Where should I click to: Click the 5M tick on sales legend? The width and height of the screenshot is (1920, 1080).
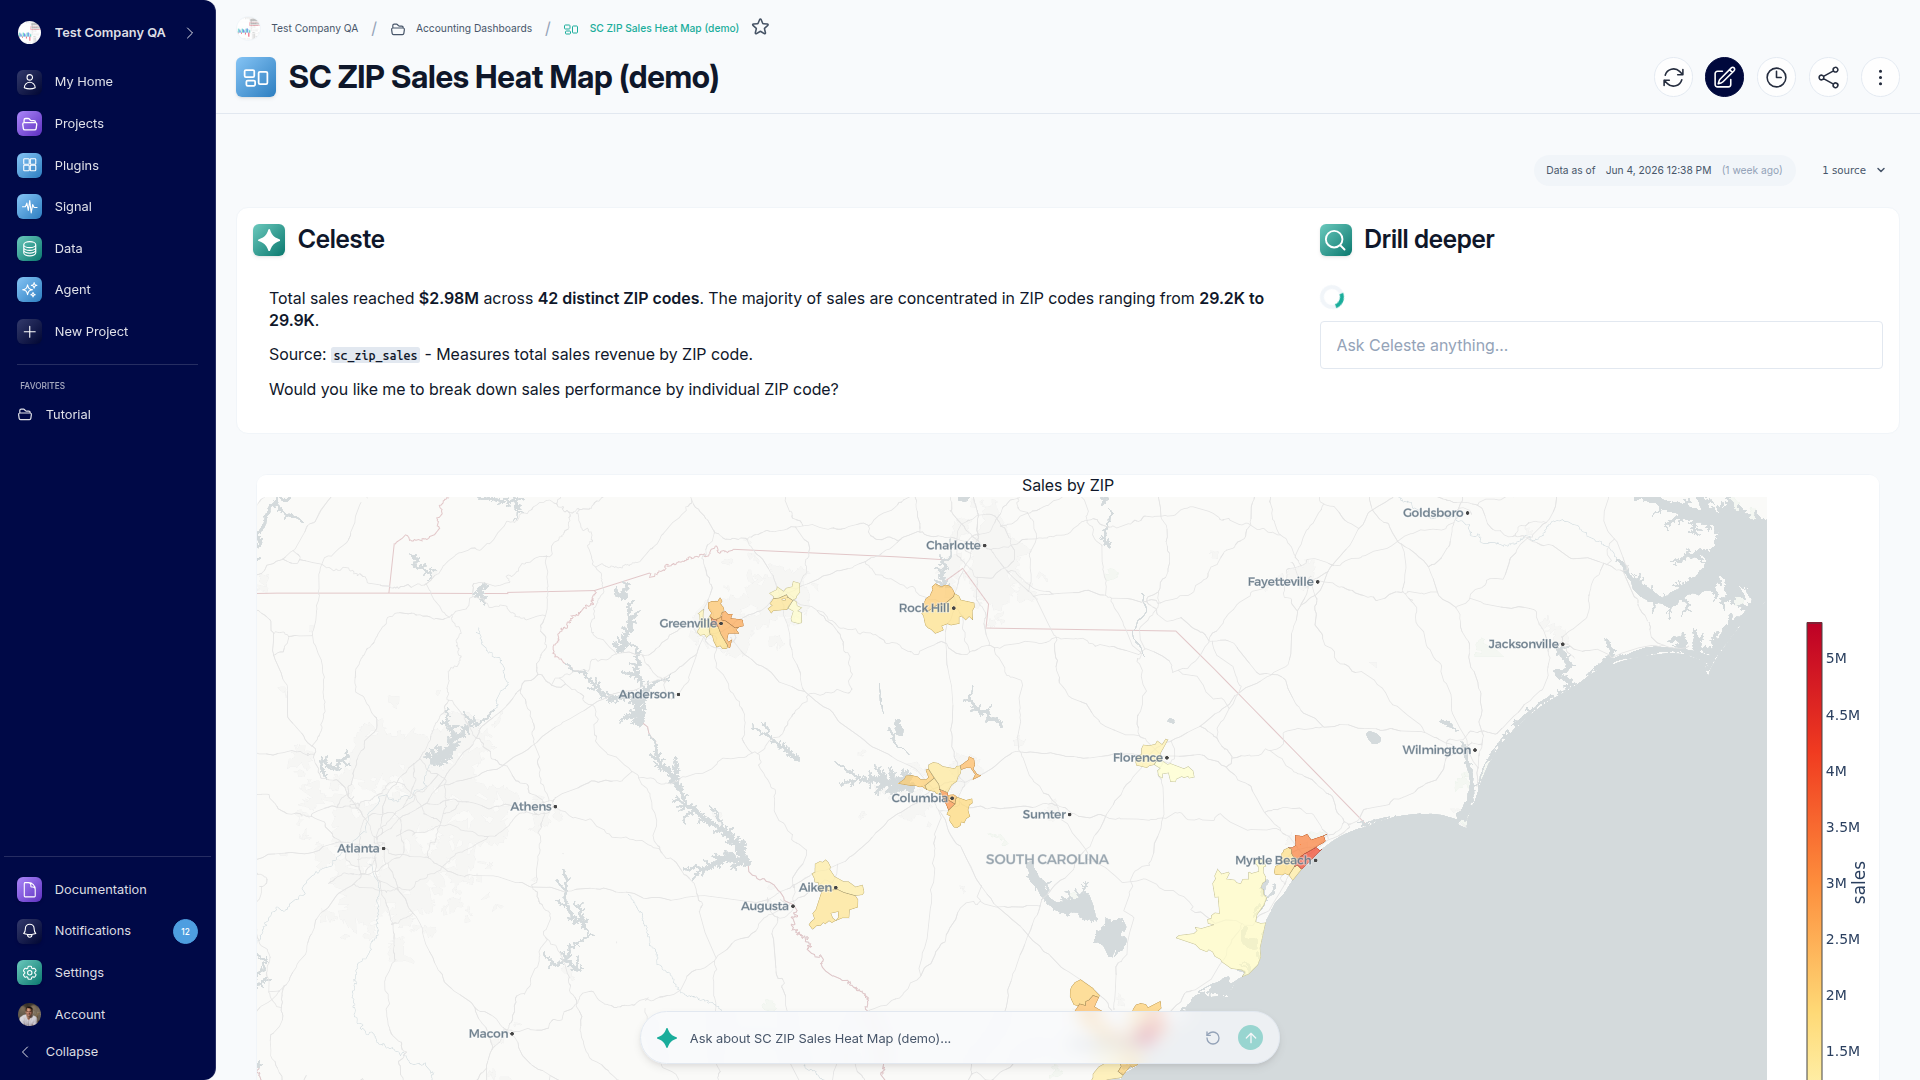[x=1836, y=658]
